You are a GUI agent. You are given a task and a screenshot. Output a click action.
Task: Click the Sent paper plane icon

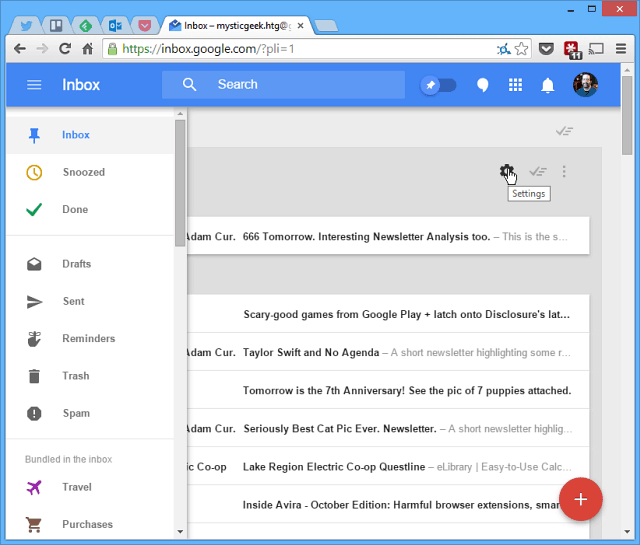tap(34, 302)
